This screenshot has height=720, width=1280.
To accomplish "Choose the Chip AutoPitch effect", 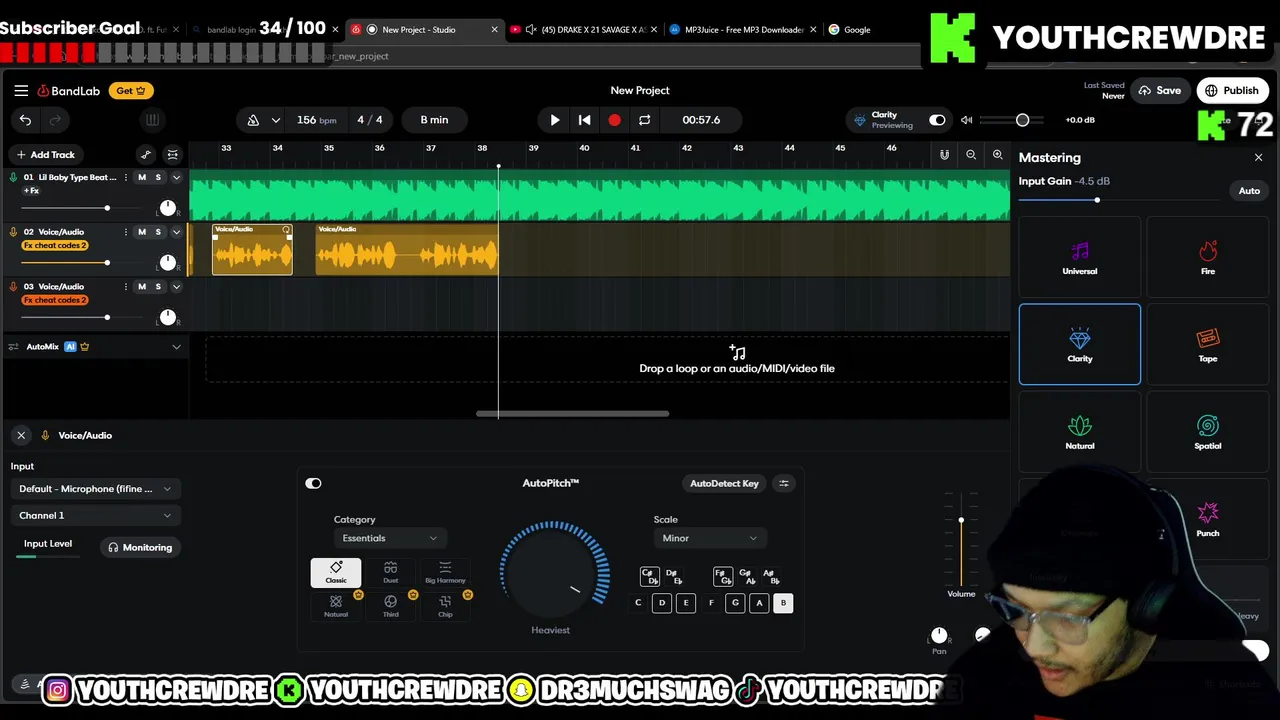I will 445,606.
